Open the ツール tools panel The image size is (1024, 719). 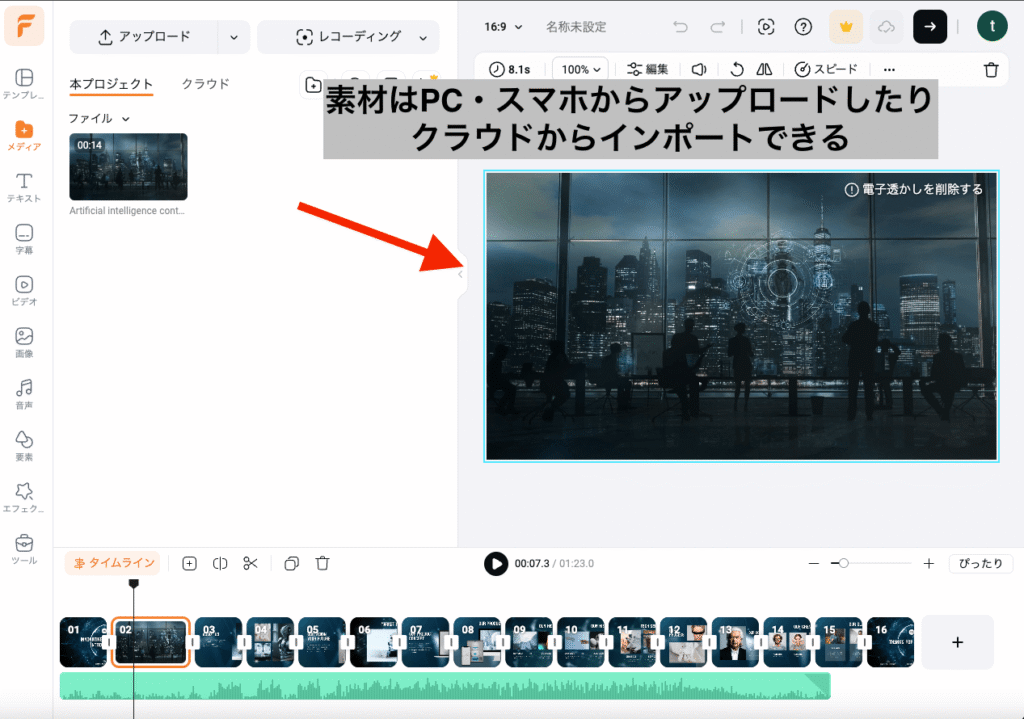[x=24, y=549]
